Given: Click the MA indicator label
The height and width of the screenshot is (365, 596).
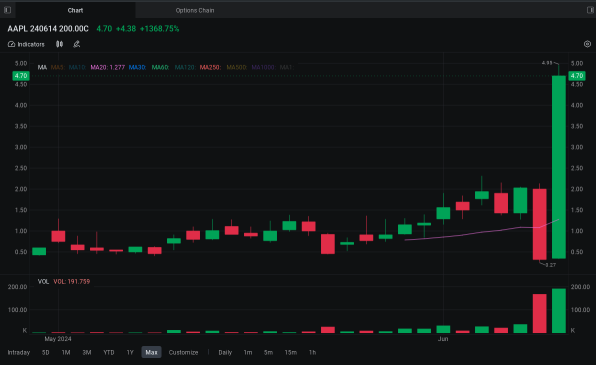Looking at the screenshot, I should (x=42, y=67).
